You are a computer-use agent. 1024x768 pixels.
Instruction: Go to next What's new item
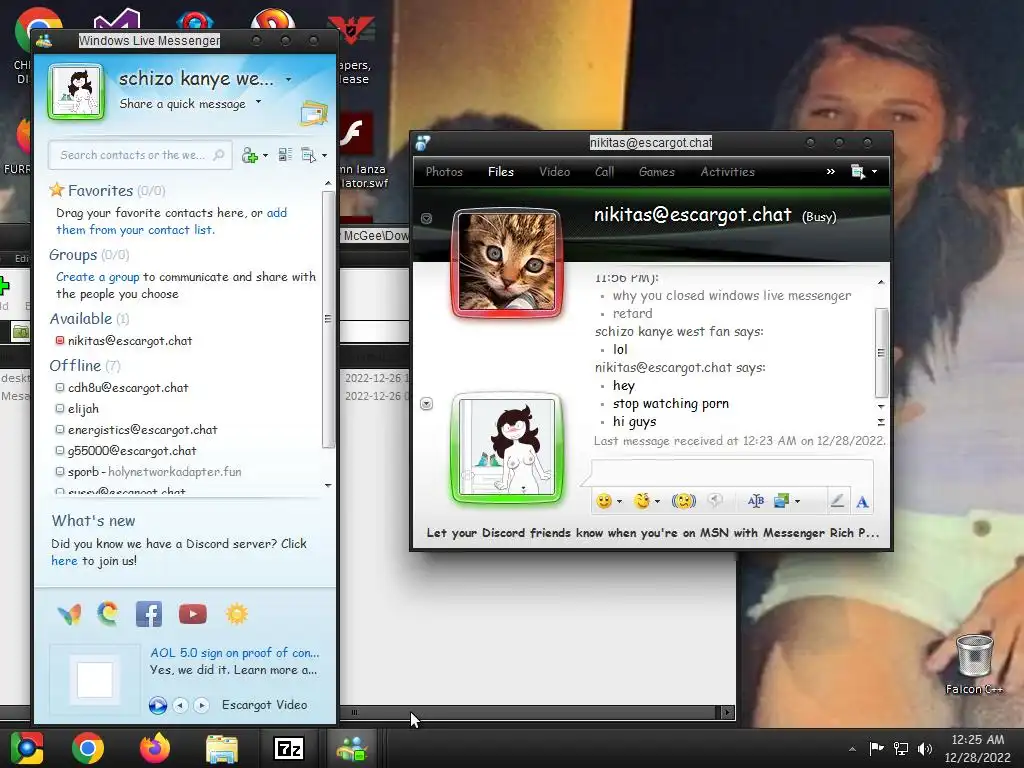(x=202, y=705)
